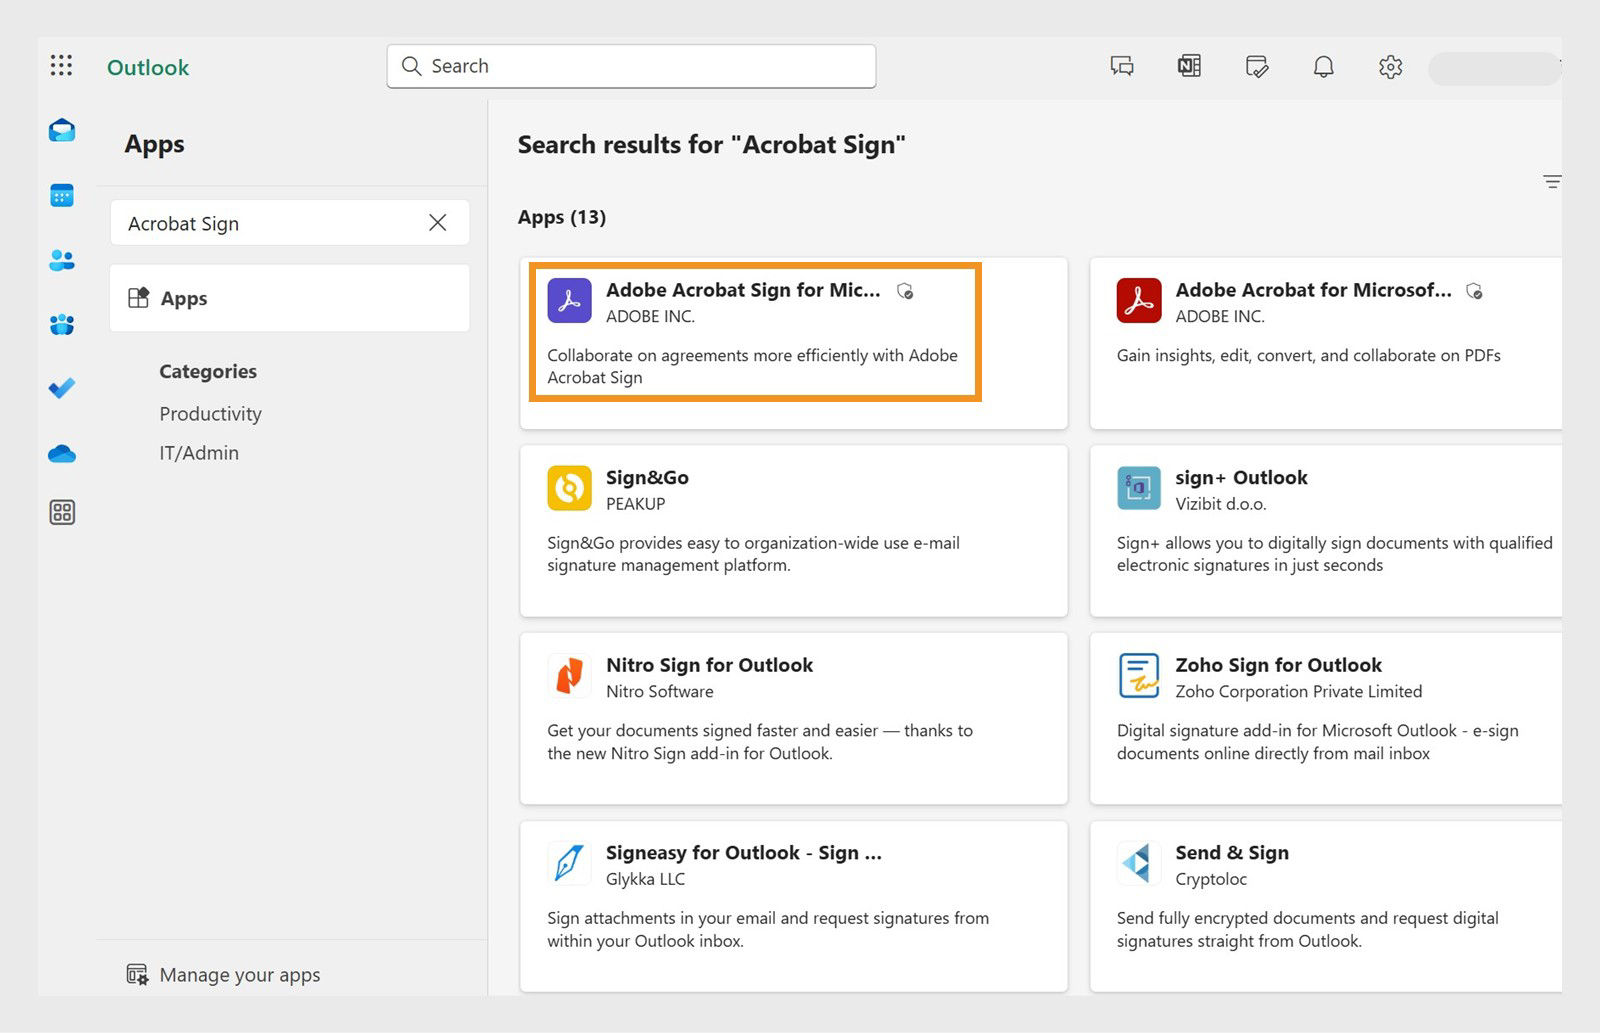Click publisher name 'Cryptoloc'

pos(1211,880)
